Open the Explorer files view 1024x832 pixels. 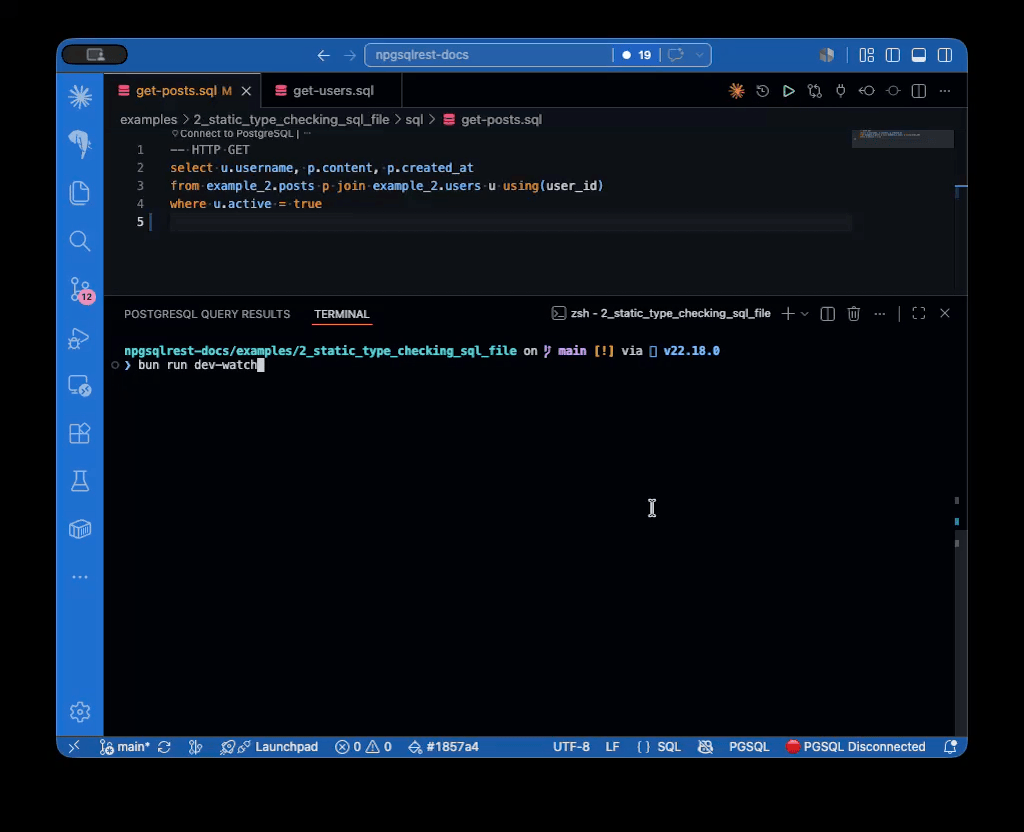[80, 193]
